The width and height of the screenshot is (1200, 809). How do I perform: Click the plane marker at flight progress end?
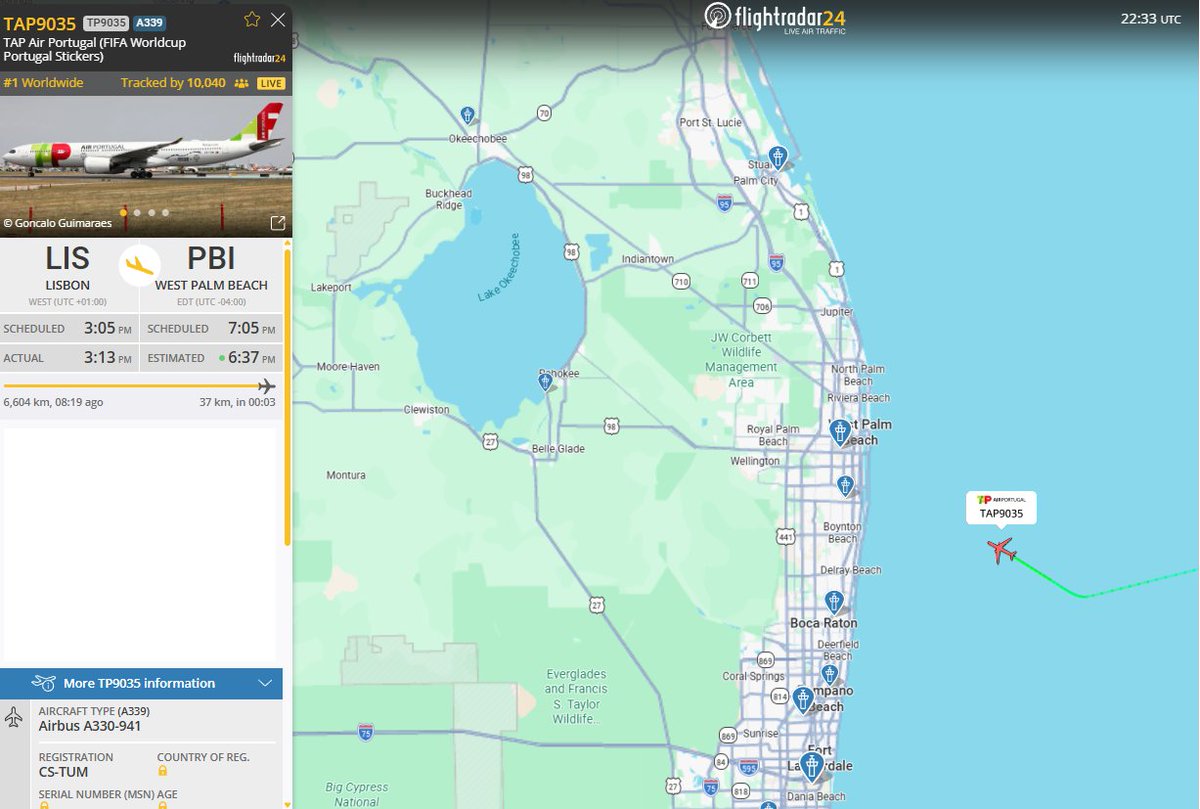(266, 386)
